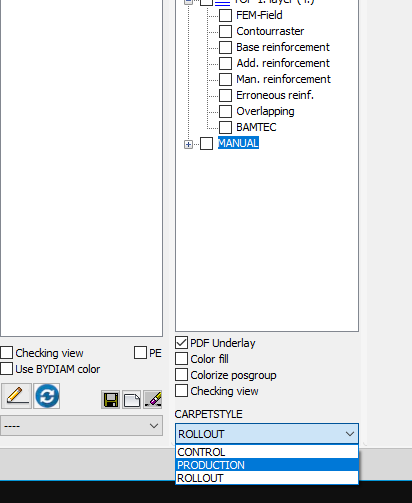Click the pencil edit icon

[x=16, y=396]
